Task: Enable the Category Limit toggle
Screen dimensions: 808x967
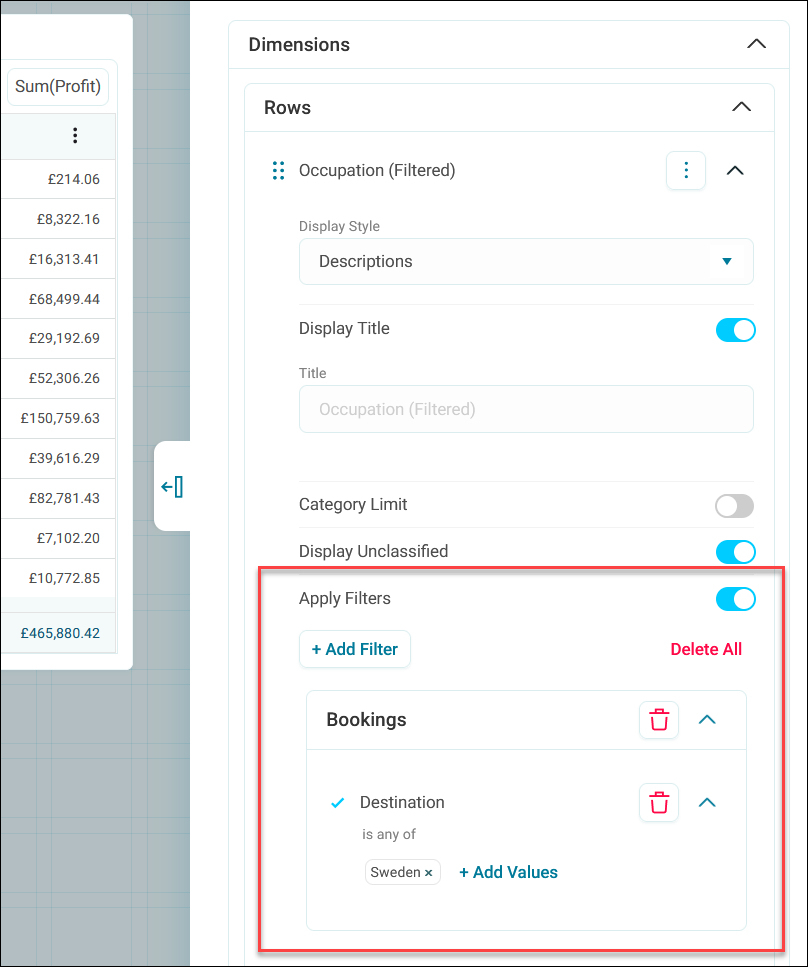Action: [734, 506]
